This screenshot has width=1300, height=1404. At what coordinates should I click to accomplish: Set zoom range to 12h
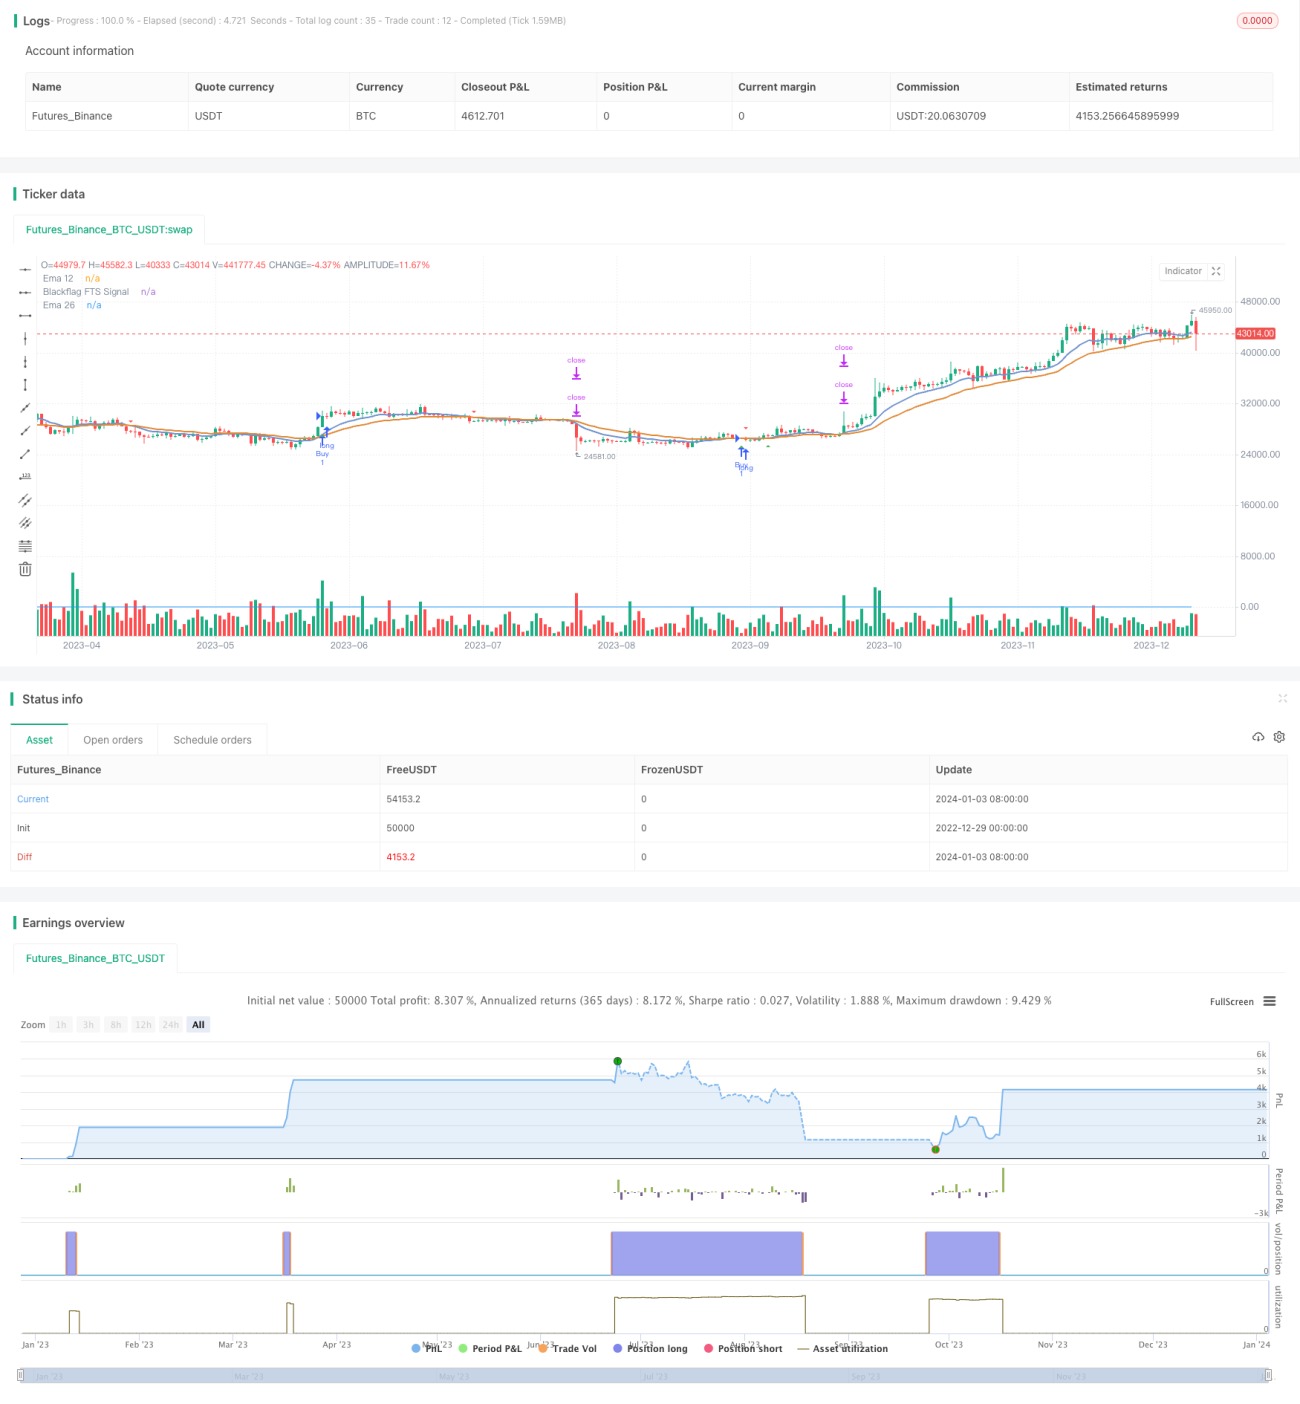pos(143,1024)
